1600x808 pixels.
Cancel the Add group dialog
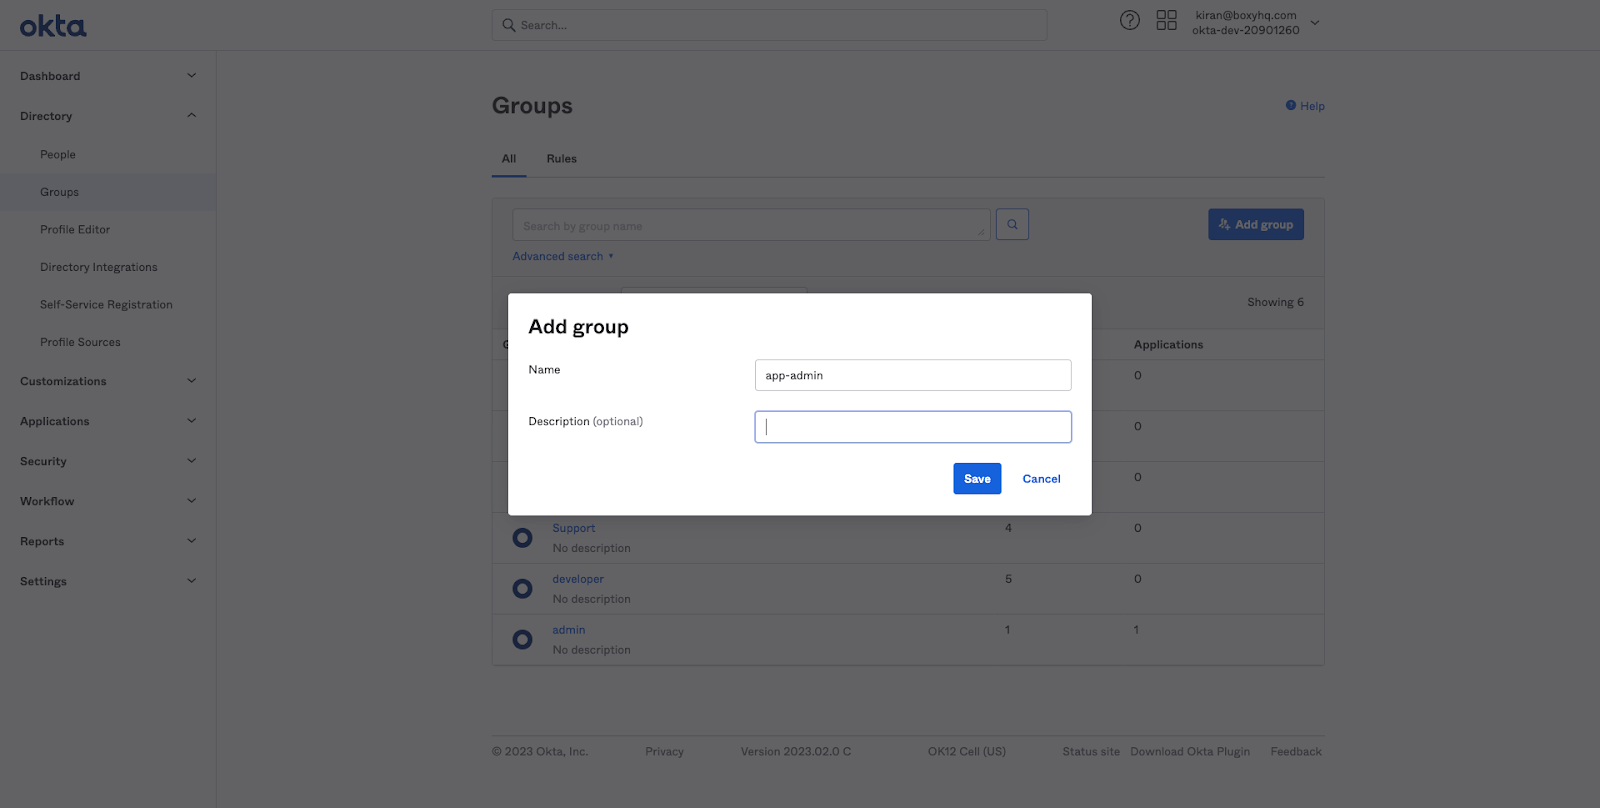1041,479
